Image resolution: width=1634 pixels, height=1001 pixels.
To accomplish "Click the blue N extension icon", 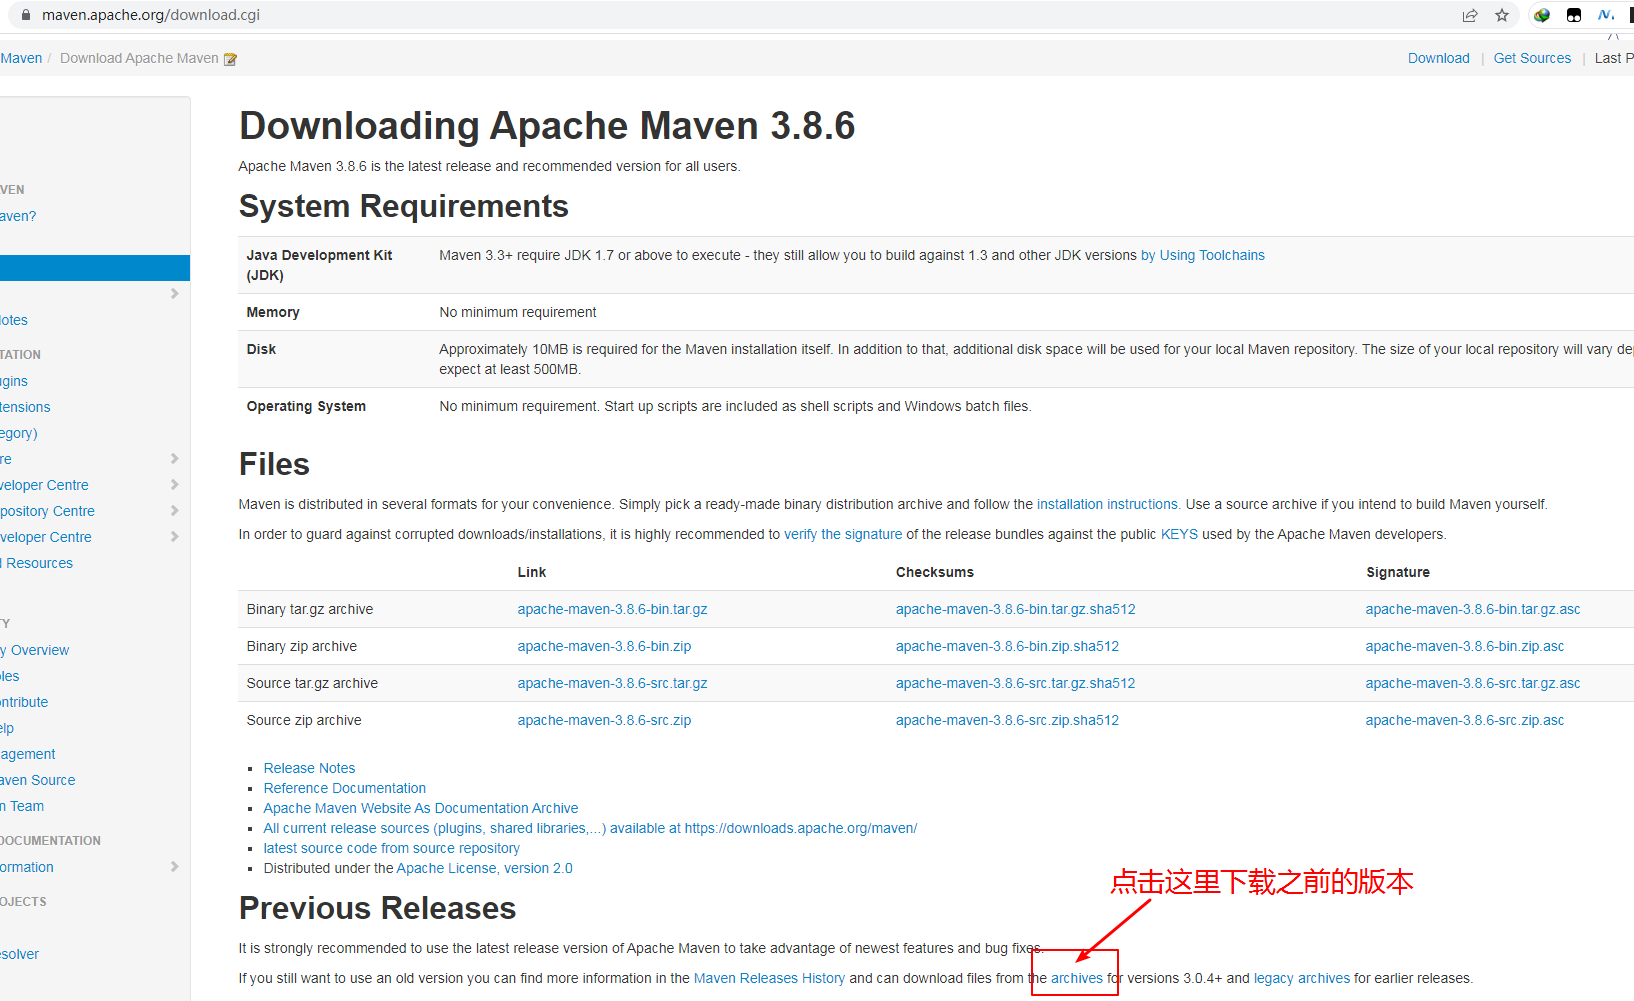I will point(1606,15).
